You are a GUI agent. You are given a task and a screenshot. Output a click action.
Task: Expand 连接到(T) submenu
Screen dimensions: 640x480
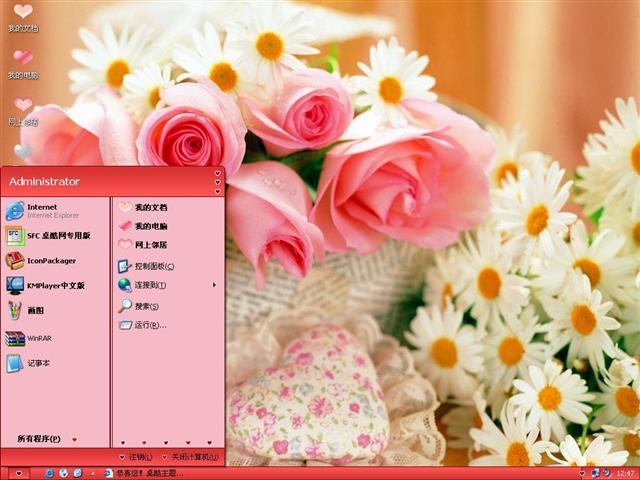(168, 285)
